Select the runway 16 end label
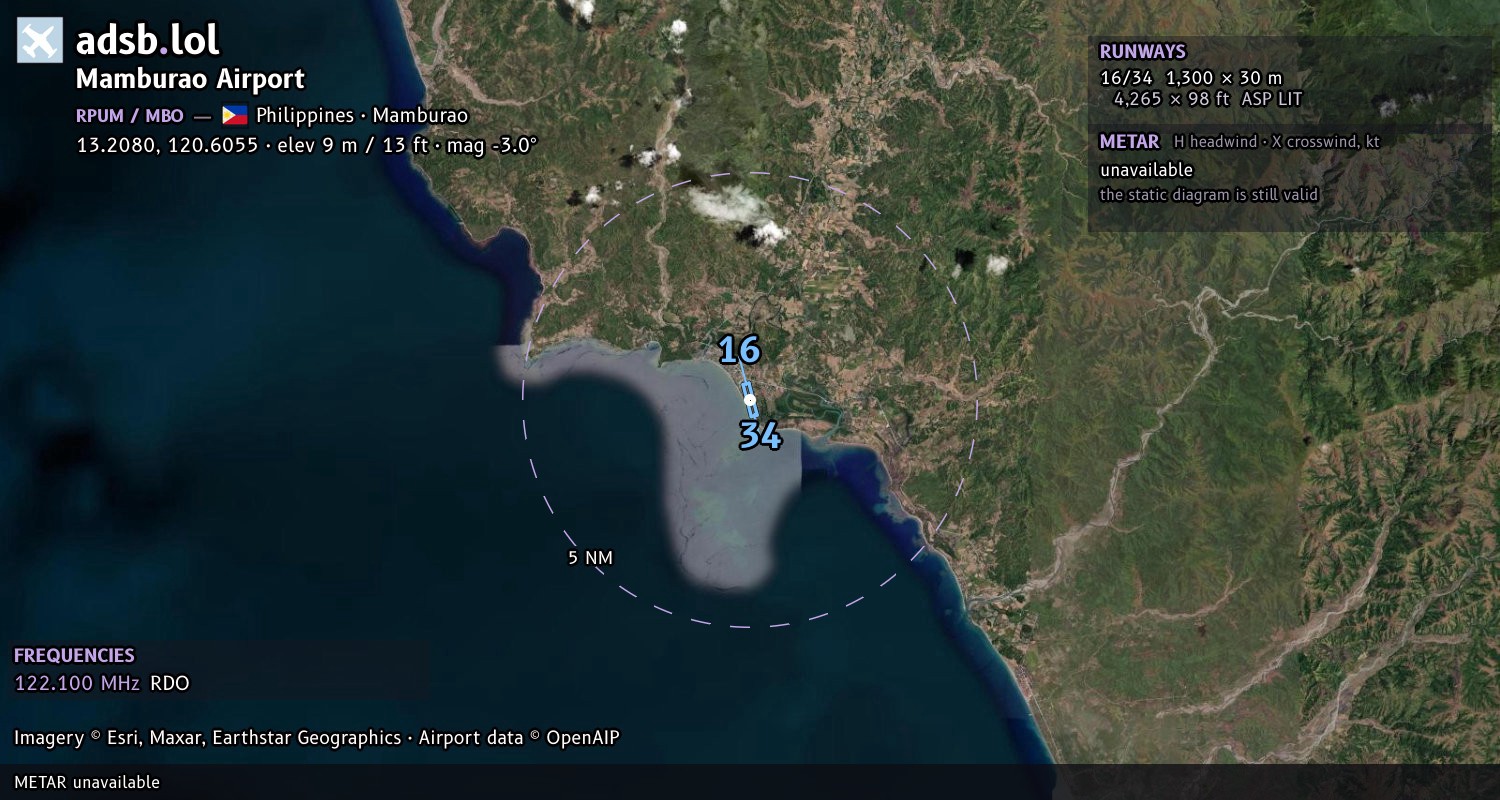 (739, 350)
